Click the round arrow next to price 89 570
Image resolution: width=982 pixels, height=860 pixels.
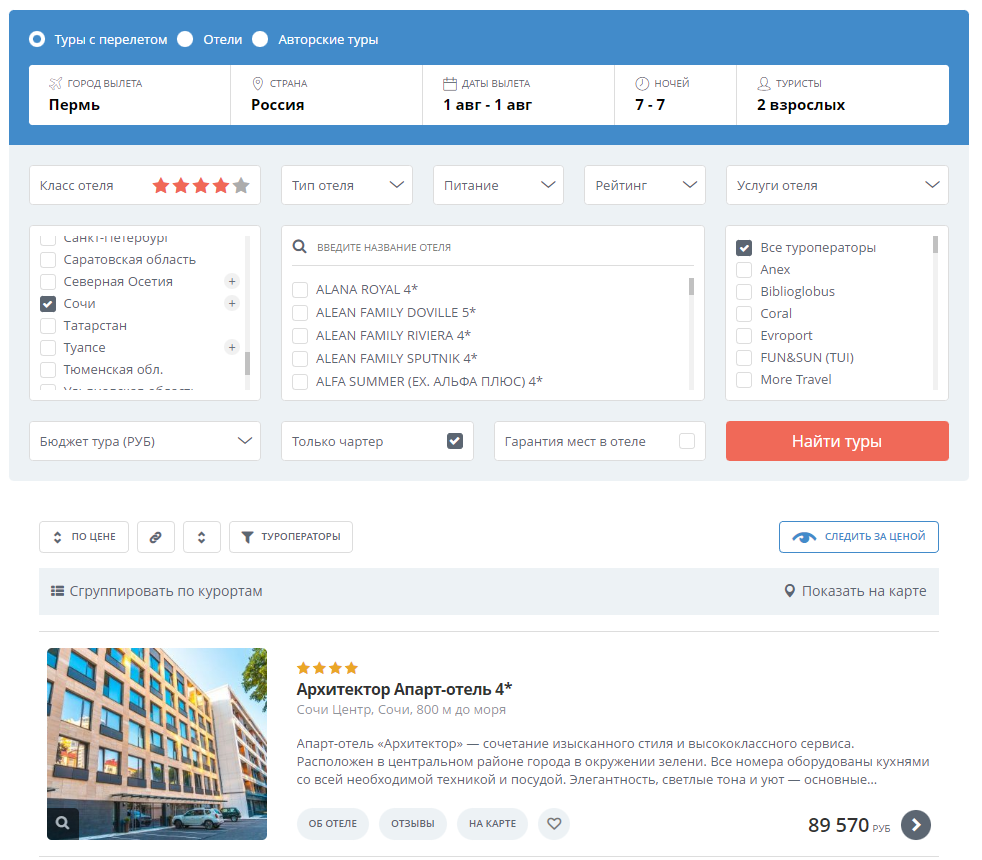[916, 824]
